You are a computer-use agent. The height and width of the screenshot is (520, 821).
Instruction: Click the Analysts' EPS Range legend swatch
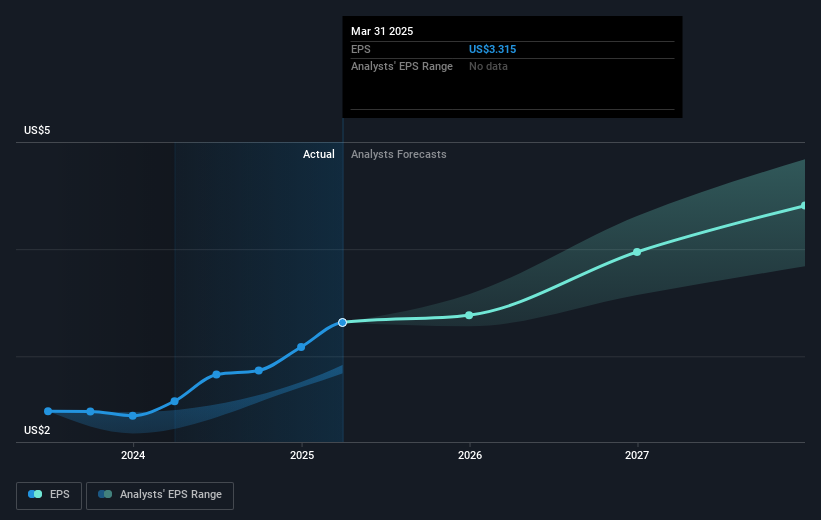(x=105, y=494)
